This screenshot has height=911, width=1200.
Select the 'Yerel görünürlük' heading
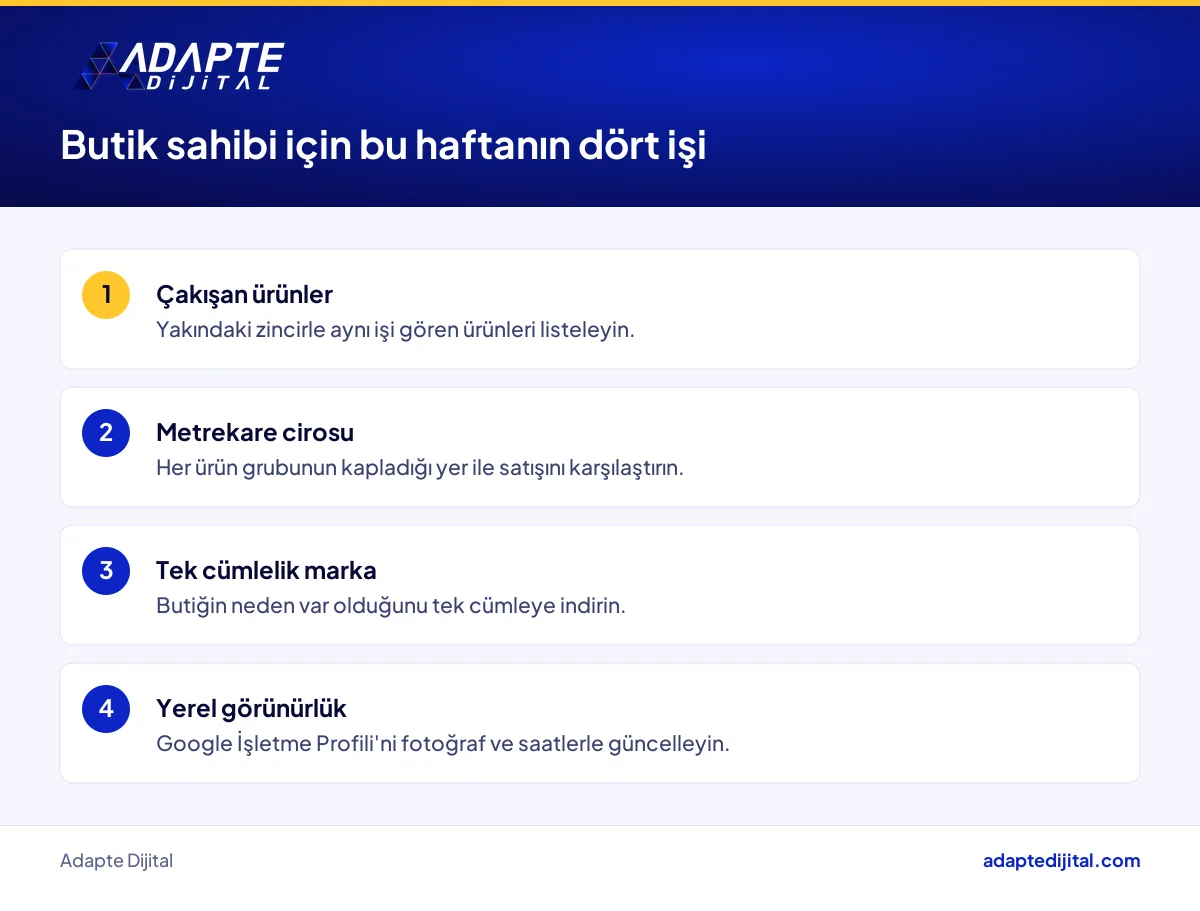[251, 709]
